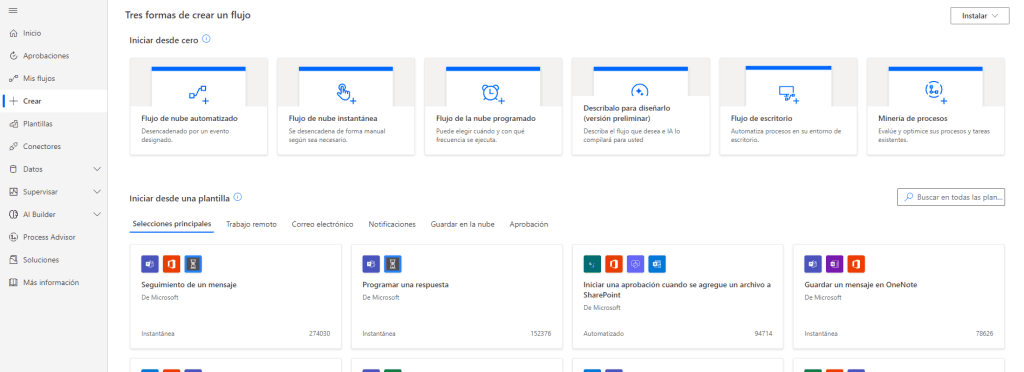
Task: Open the Programar una respuesta template
Action: tap(456, 297)
